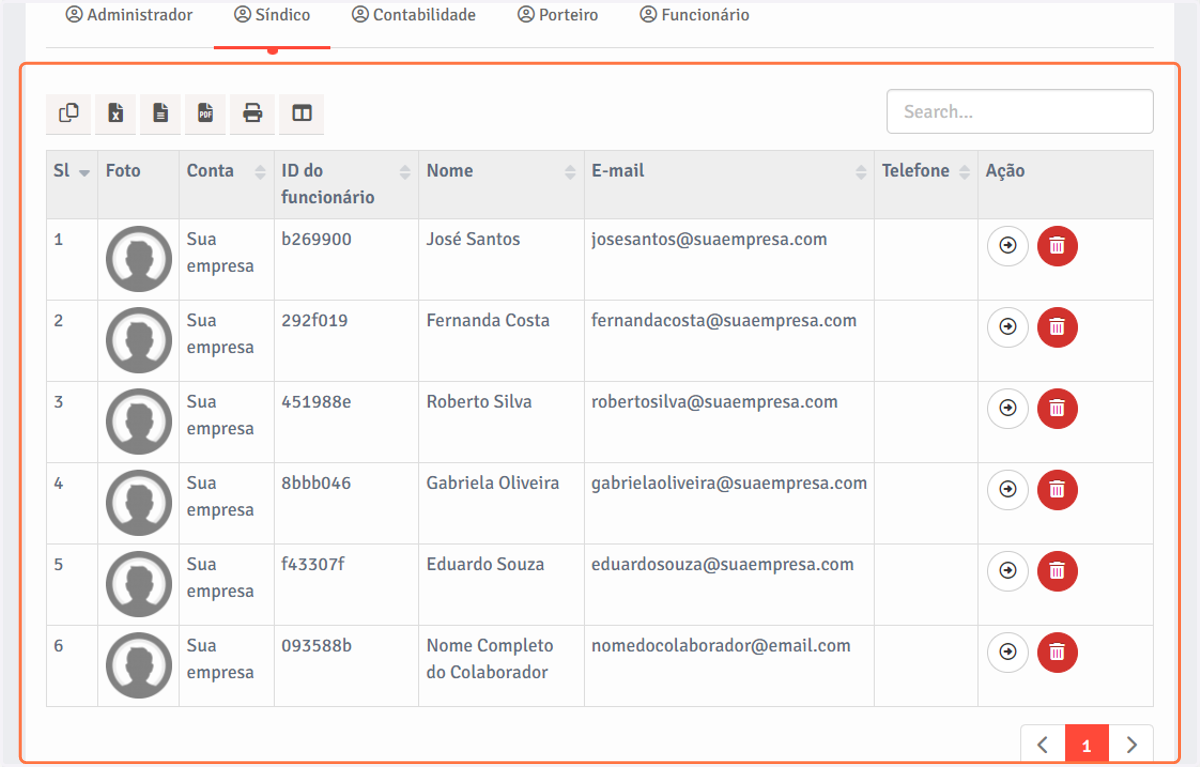Sort by ID do funcionário column
Viewport: 1200px width, 767px height.
tap(346, 184)
